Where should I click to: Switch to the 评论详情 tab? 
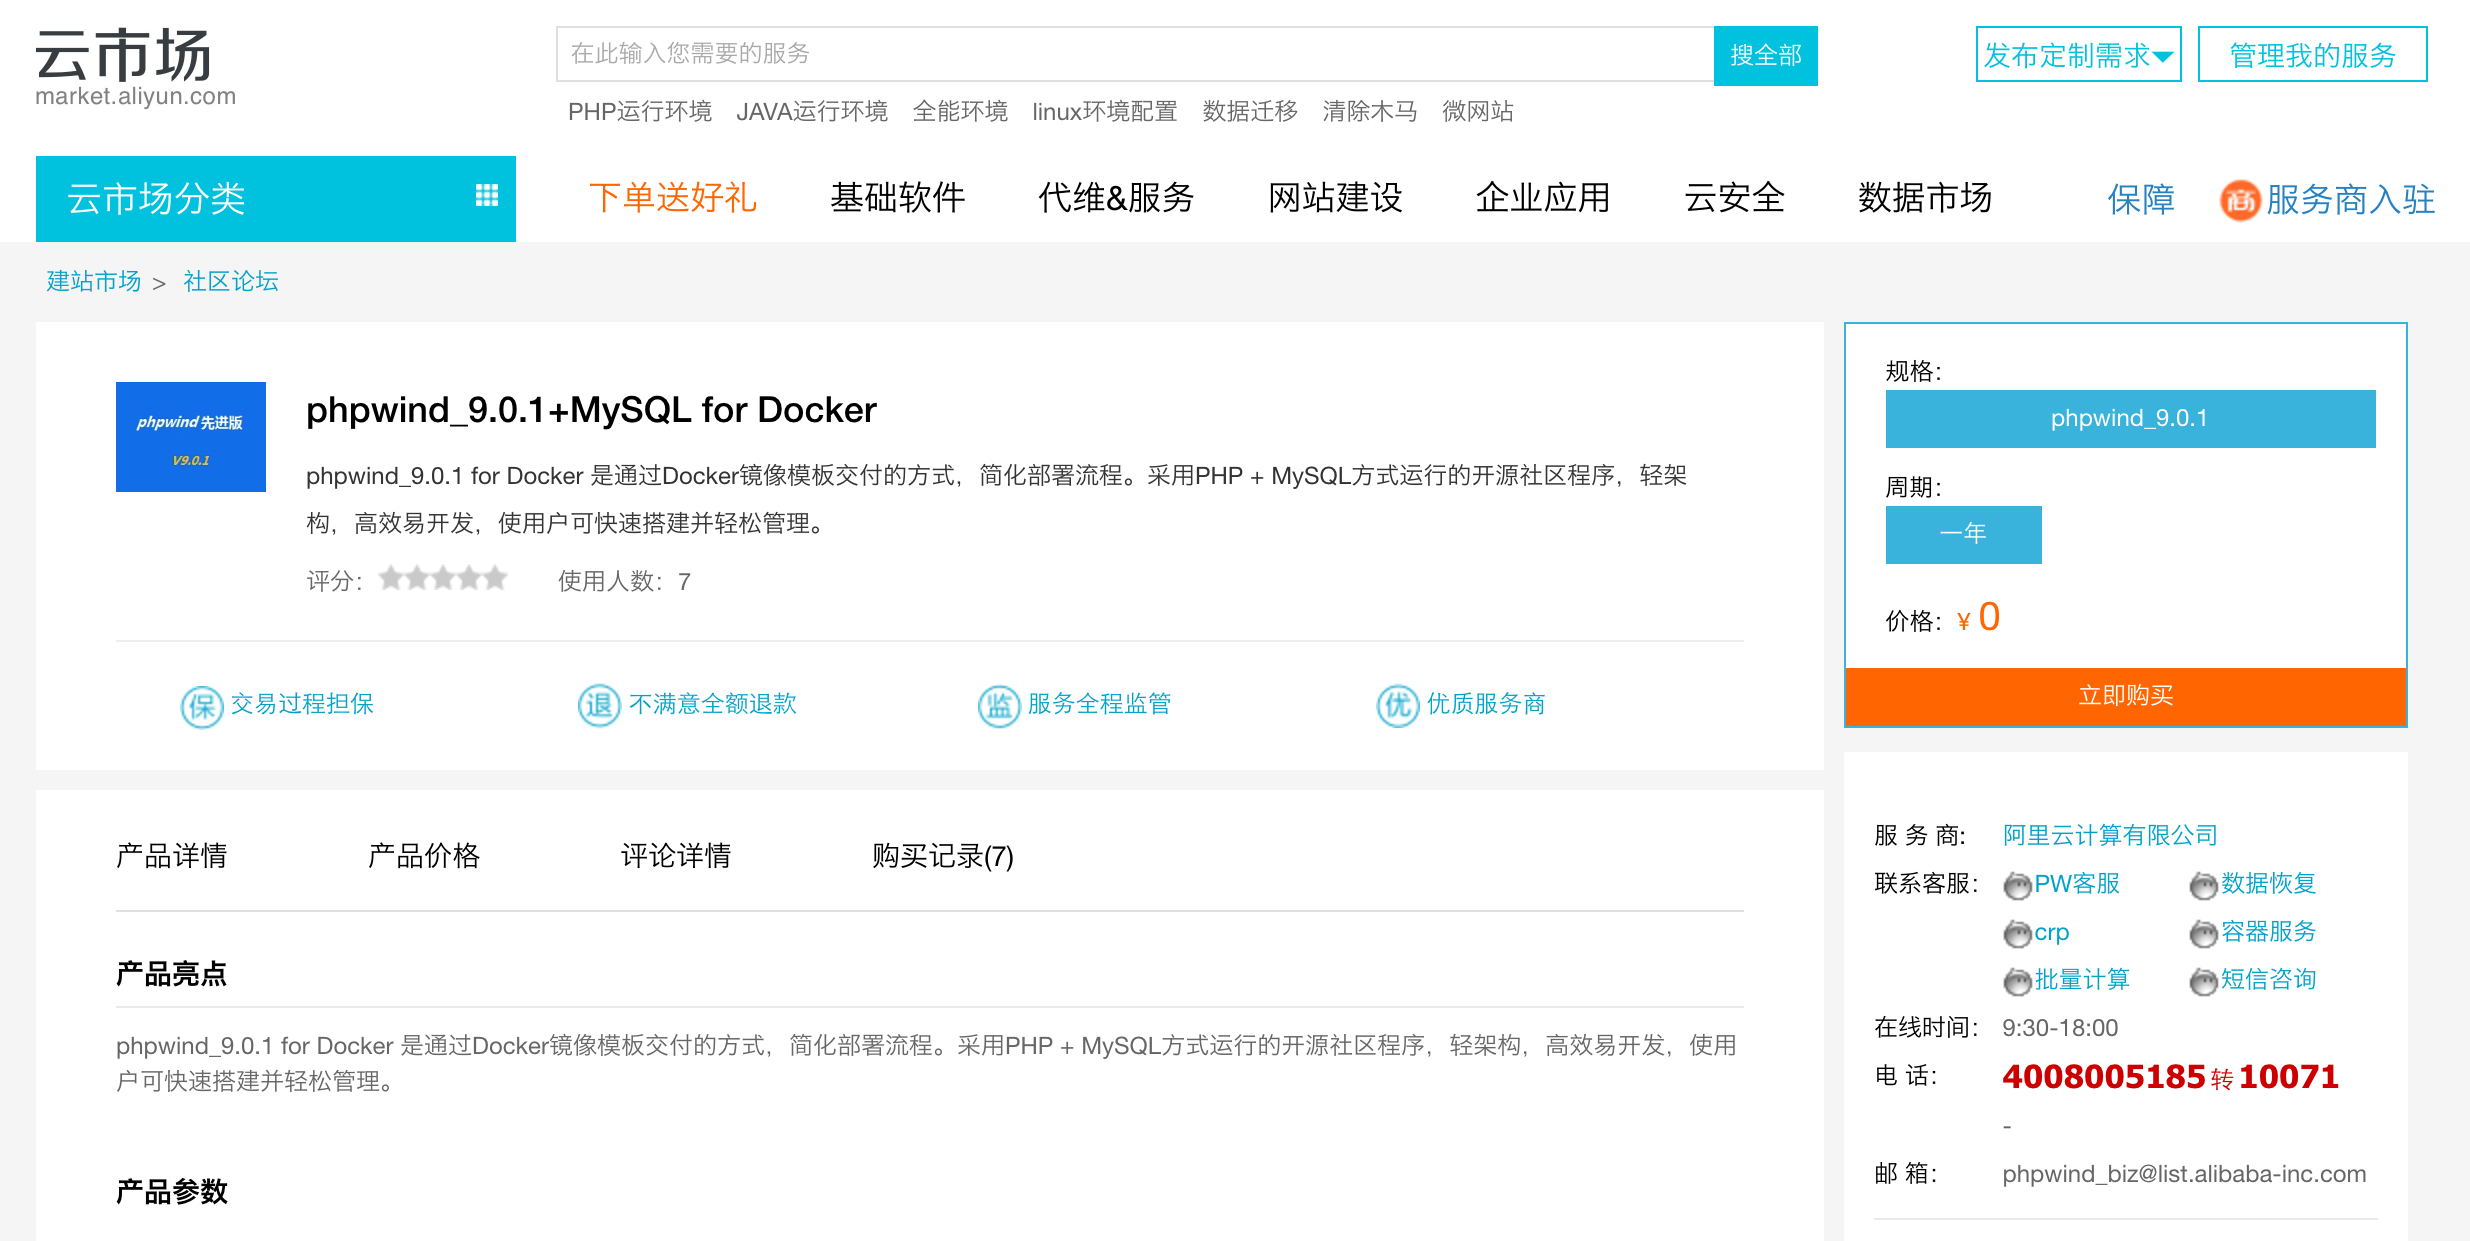676,856
